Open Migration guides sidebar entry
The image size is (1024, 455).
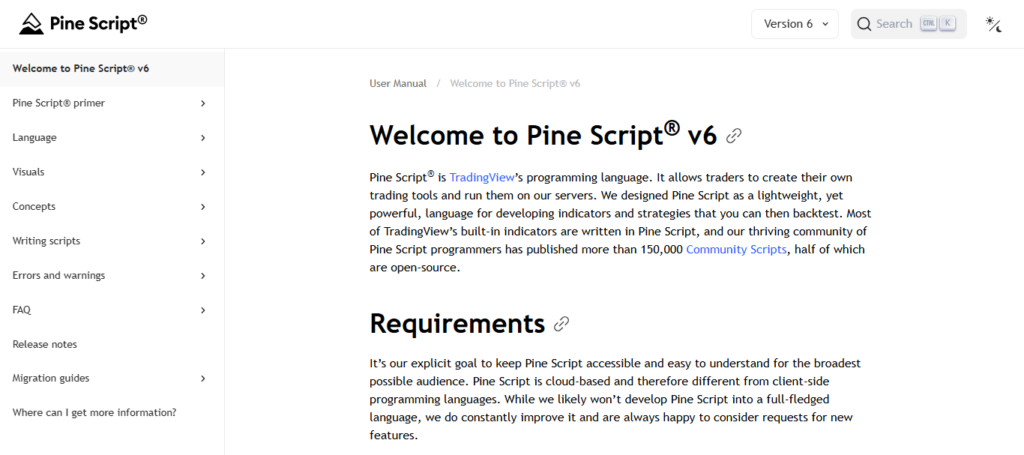(x=51, y=378)
